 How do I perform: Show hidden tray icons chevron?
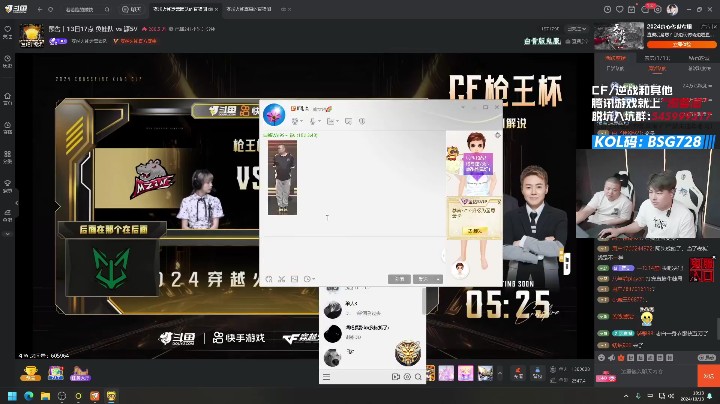(x=626, y=396)
